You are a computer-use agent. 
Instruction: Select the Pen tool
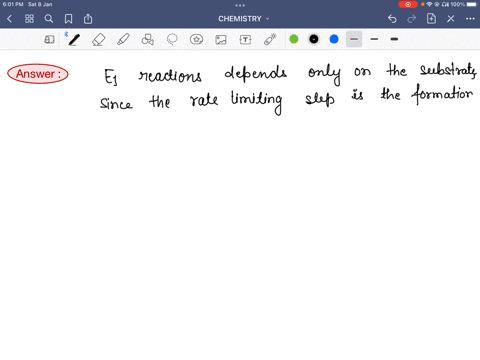tap(74, 39)
